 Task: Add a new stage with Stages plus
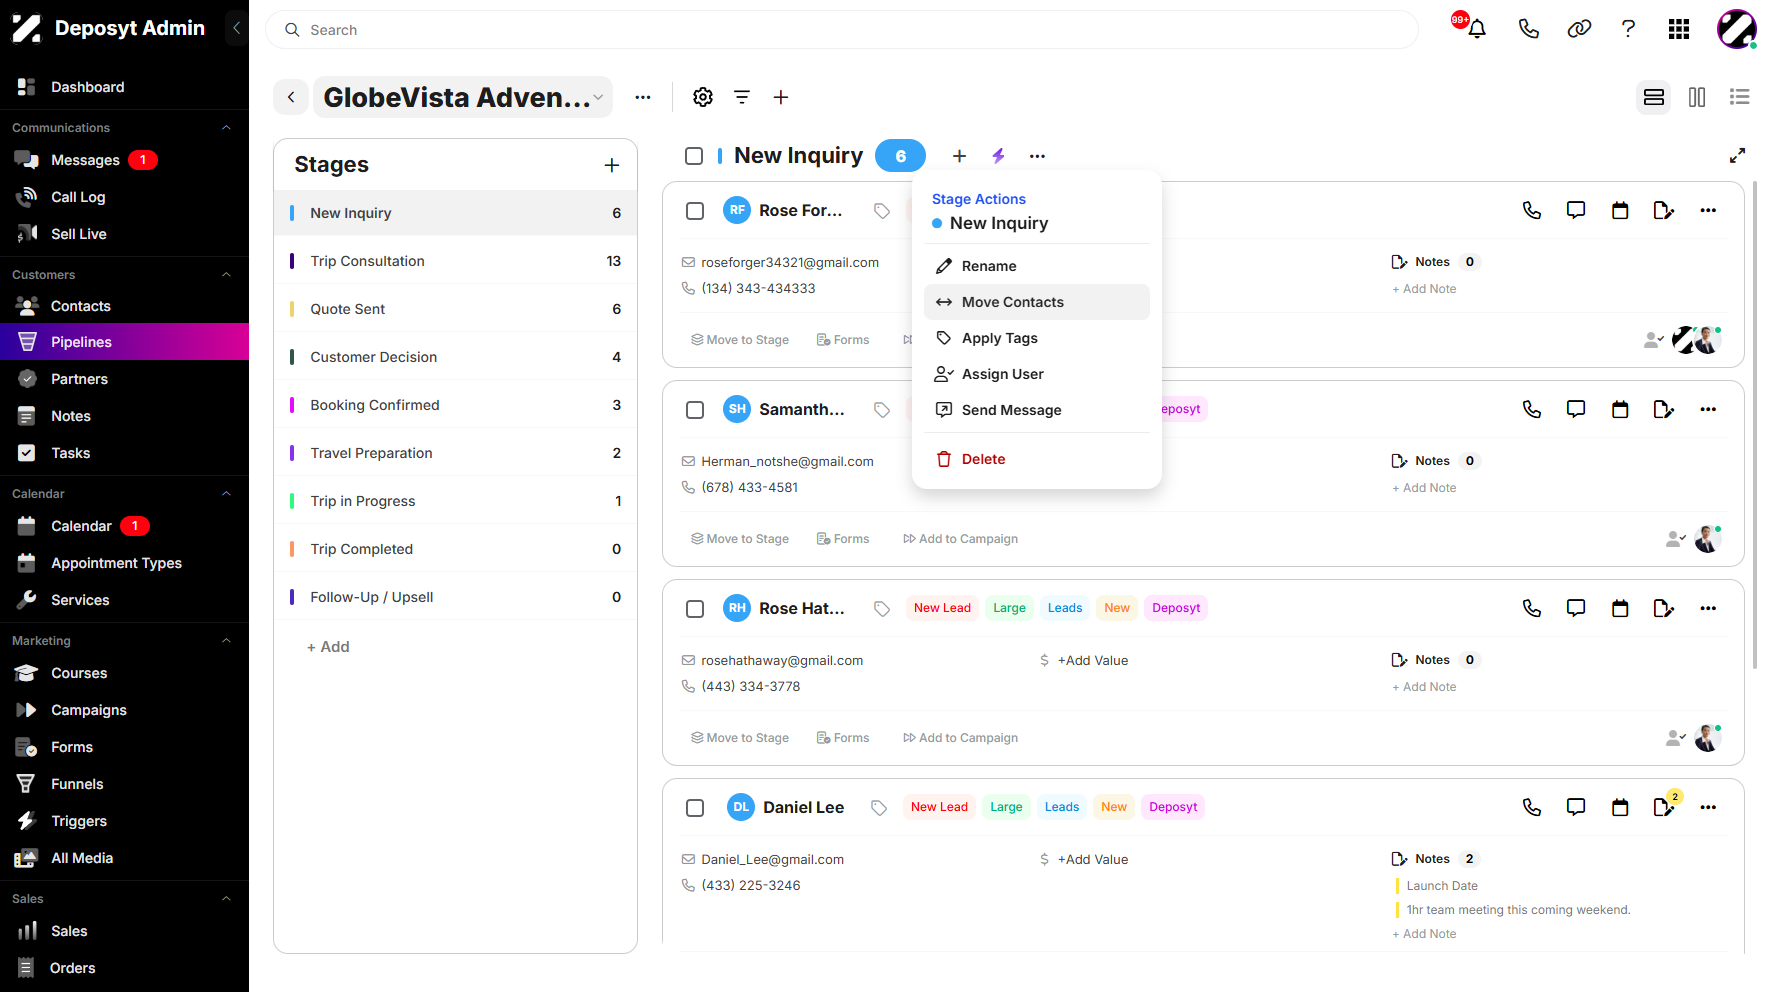[612, 165]
